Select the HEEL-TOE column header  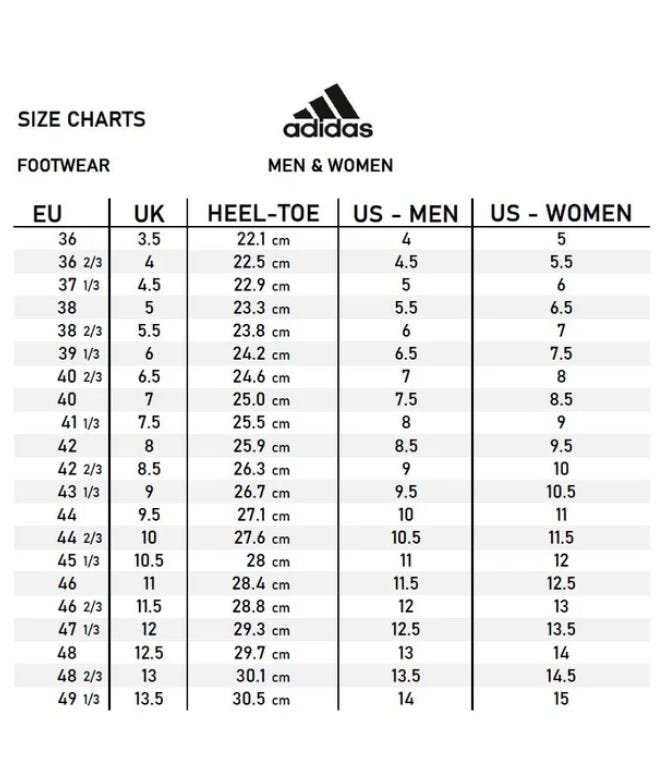(263, 213)
